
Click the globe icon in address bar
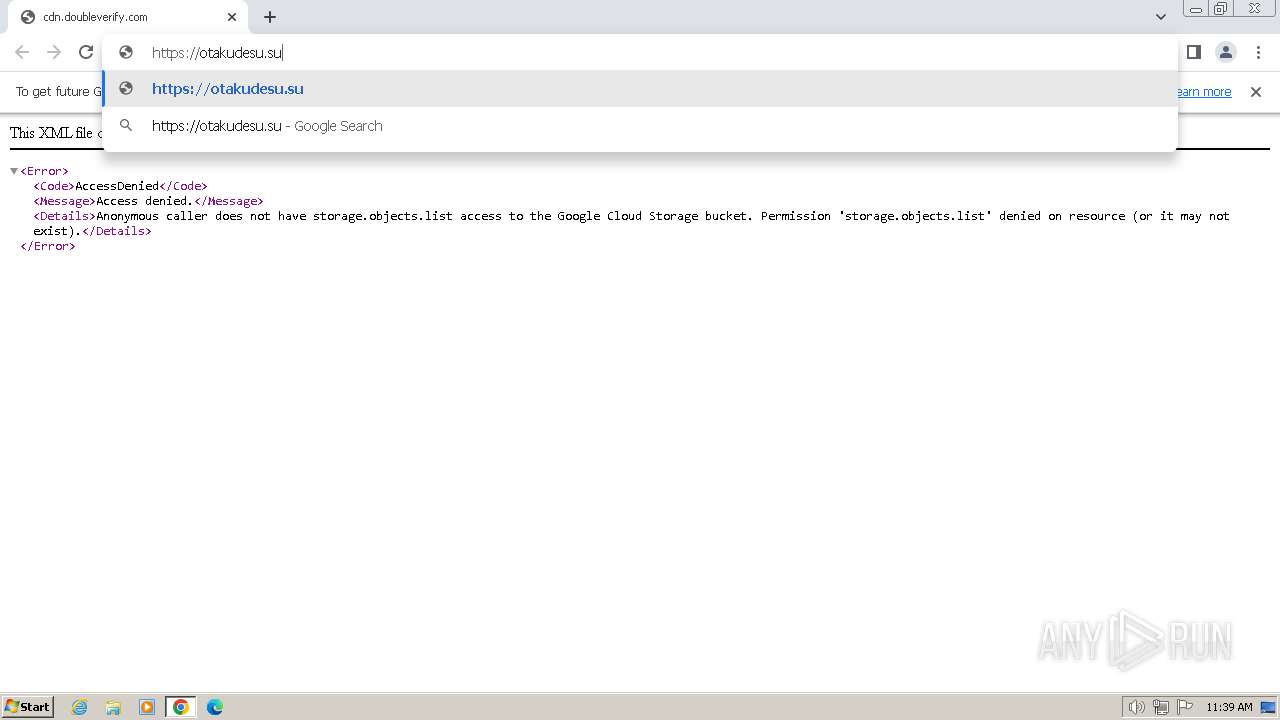tap(126, 52)
